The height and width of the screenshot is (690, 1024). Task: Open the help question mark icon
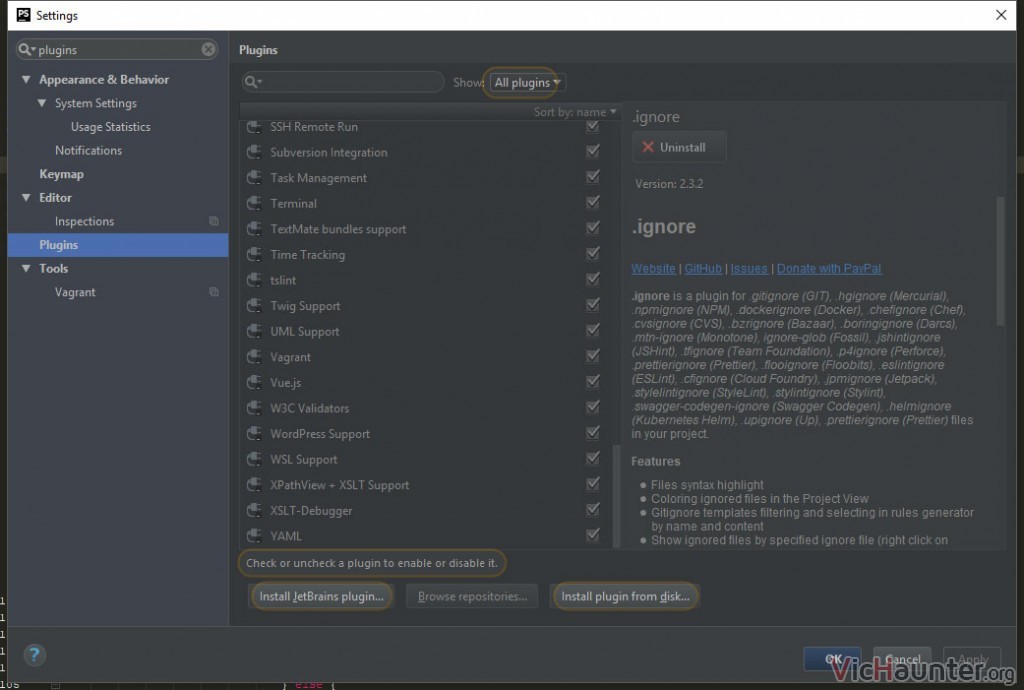pyautogui.click(x=35, y=655)
